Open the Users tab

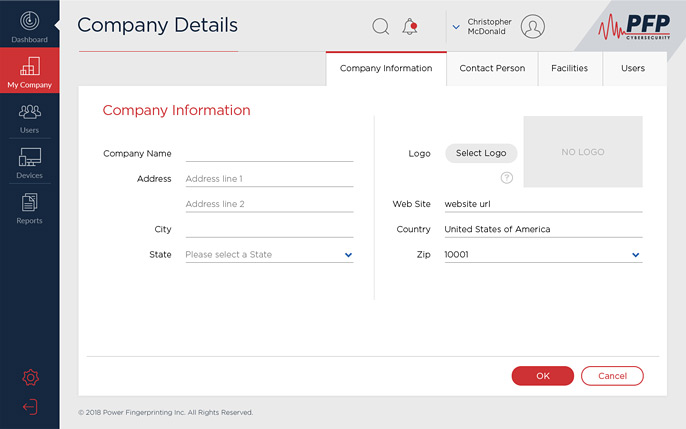pos(633,68)
